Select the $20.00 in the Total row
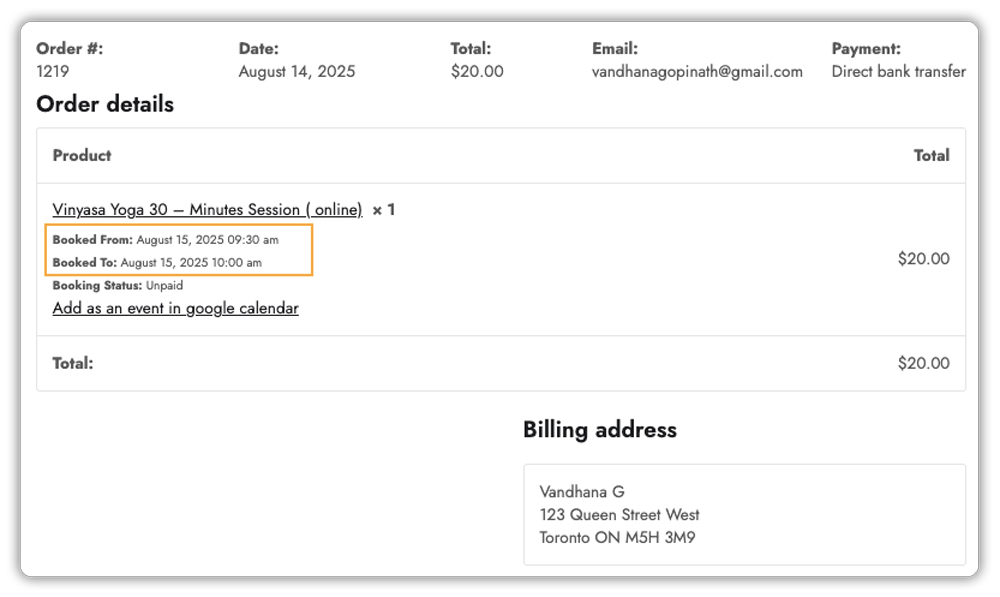The height and width of the screenshot is (597, 1000). point(924,363)
